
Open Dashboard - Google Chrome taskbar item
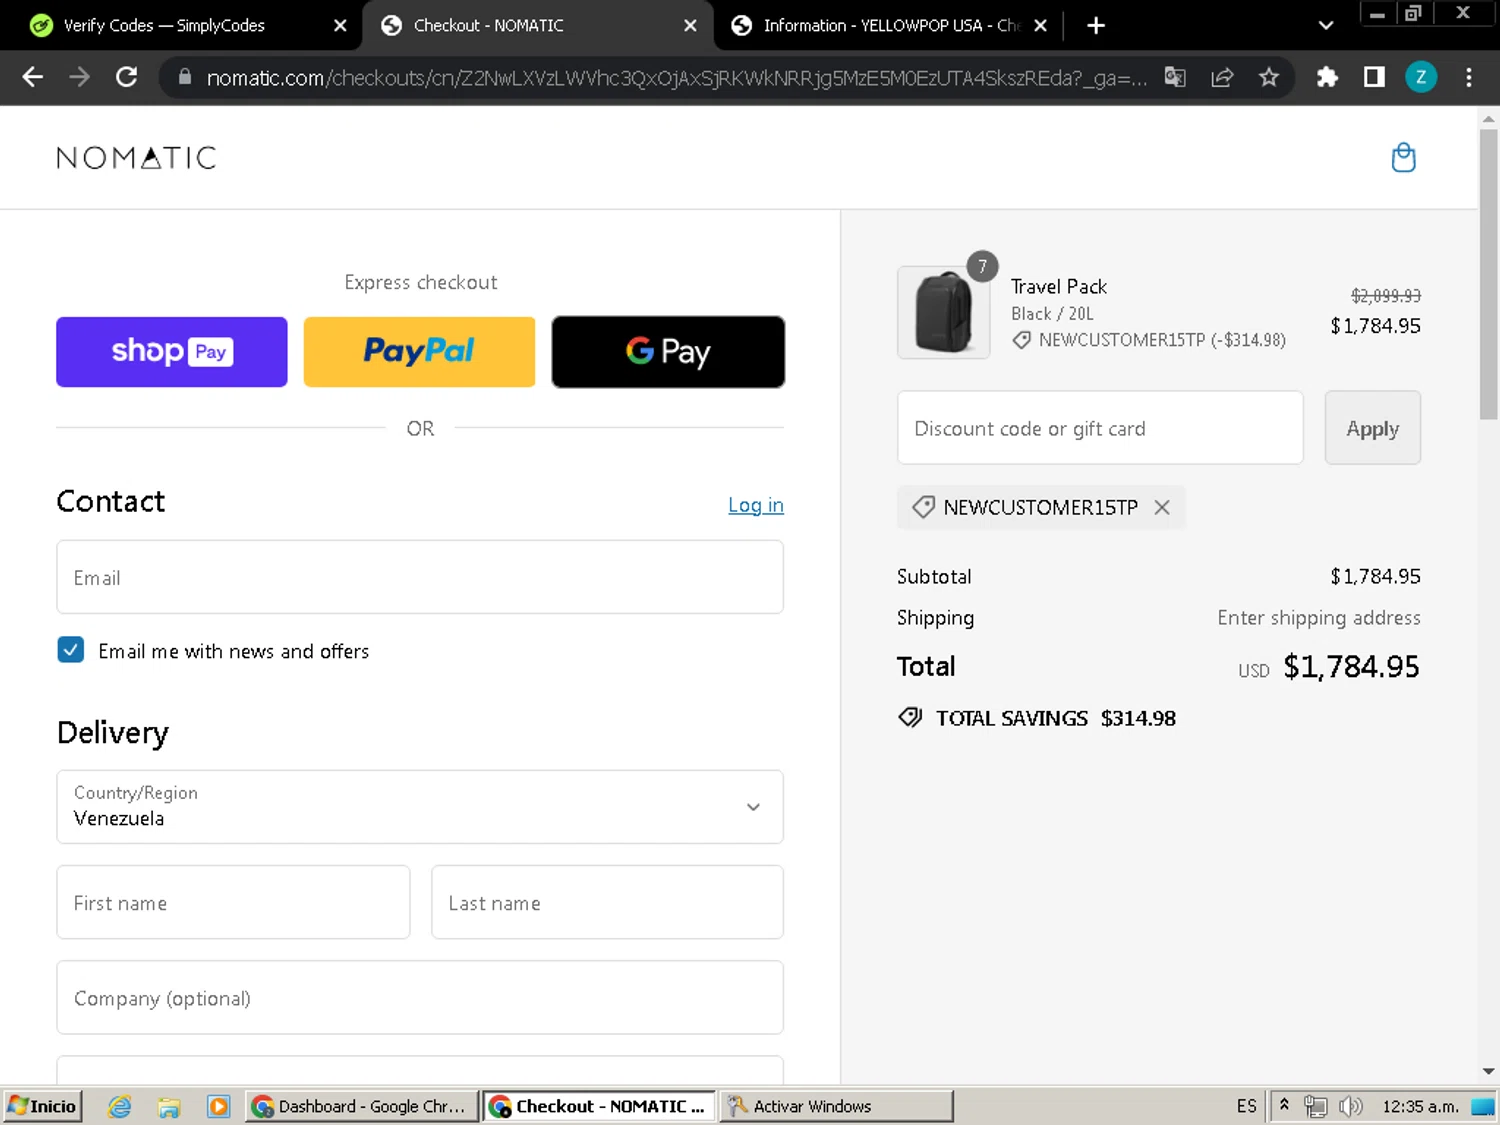click(362, 1106)
